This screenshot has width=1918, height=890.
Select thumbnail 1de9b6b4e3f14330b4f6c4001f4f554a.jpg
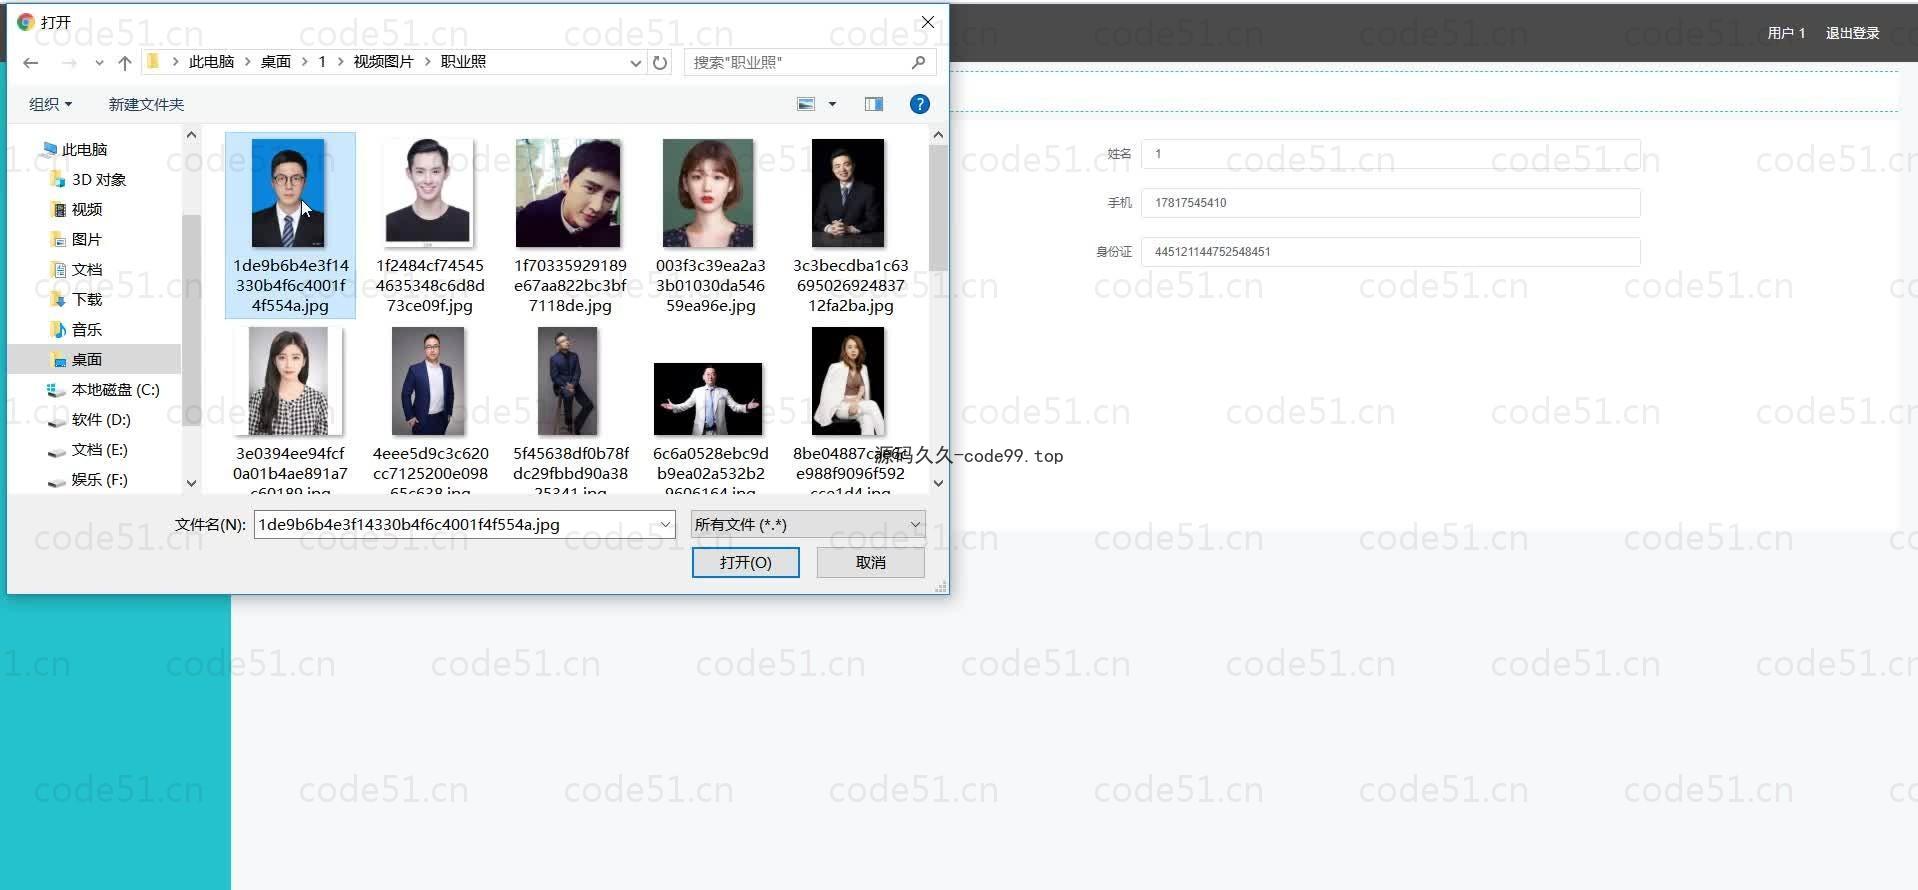pos(290,225)
